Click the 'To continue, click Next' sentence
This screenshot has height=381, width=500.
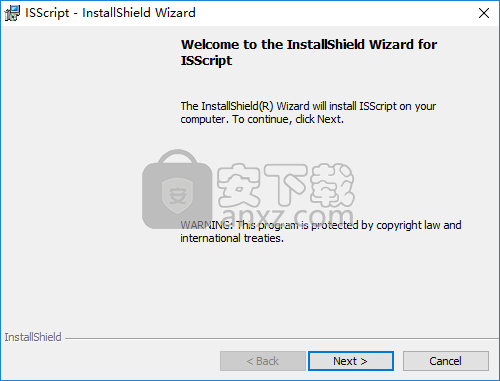[x=288, y=119]
